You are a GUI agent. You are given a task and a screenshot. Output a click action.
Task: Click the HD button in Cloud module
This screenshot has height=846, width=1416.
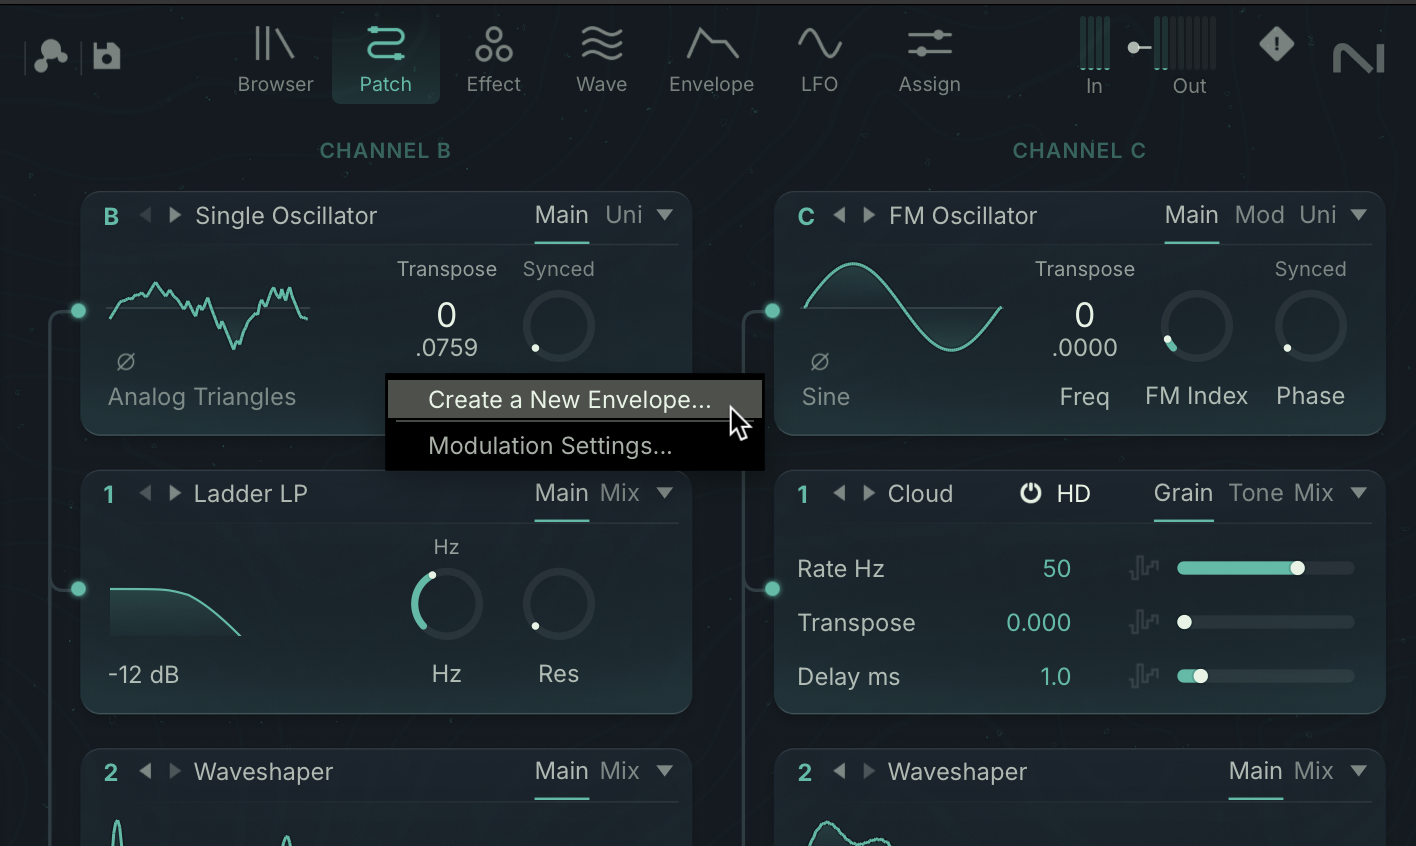[1073, 493]
